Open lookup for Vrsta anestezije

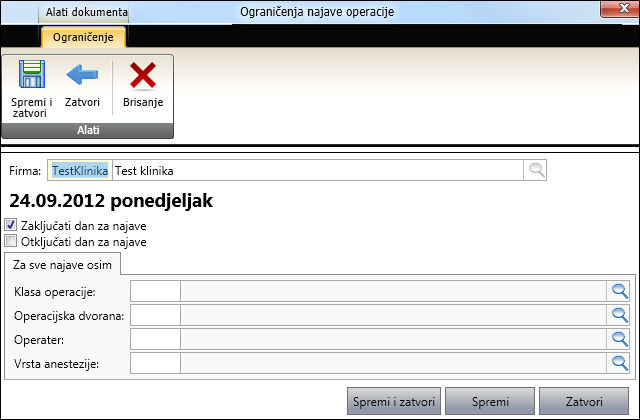pyautogui.click(x=620, y=363)
